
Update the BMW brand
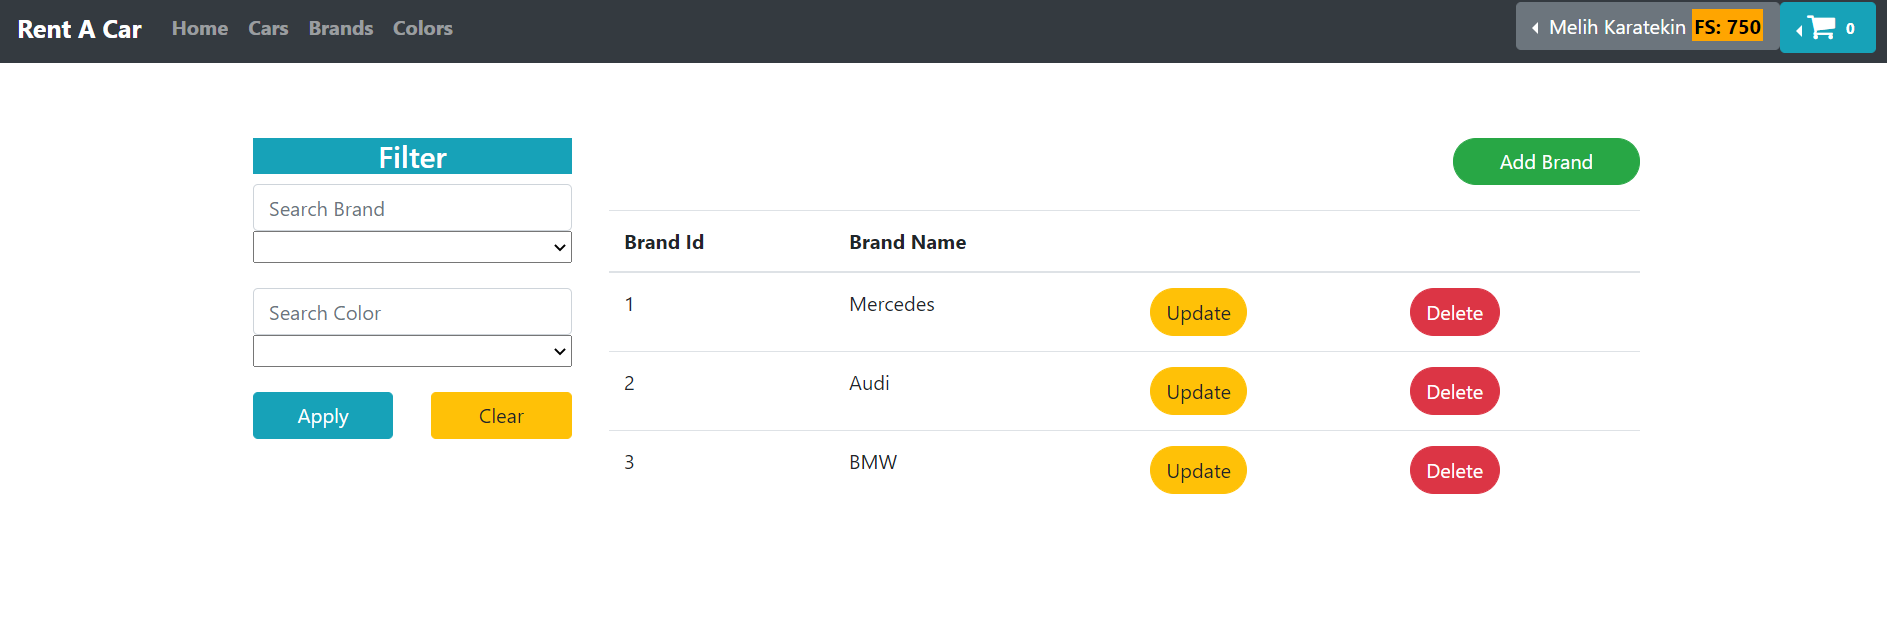pyautogui.click(x=1198, y=471)
